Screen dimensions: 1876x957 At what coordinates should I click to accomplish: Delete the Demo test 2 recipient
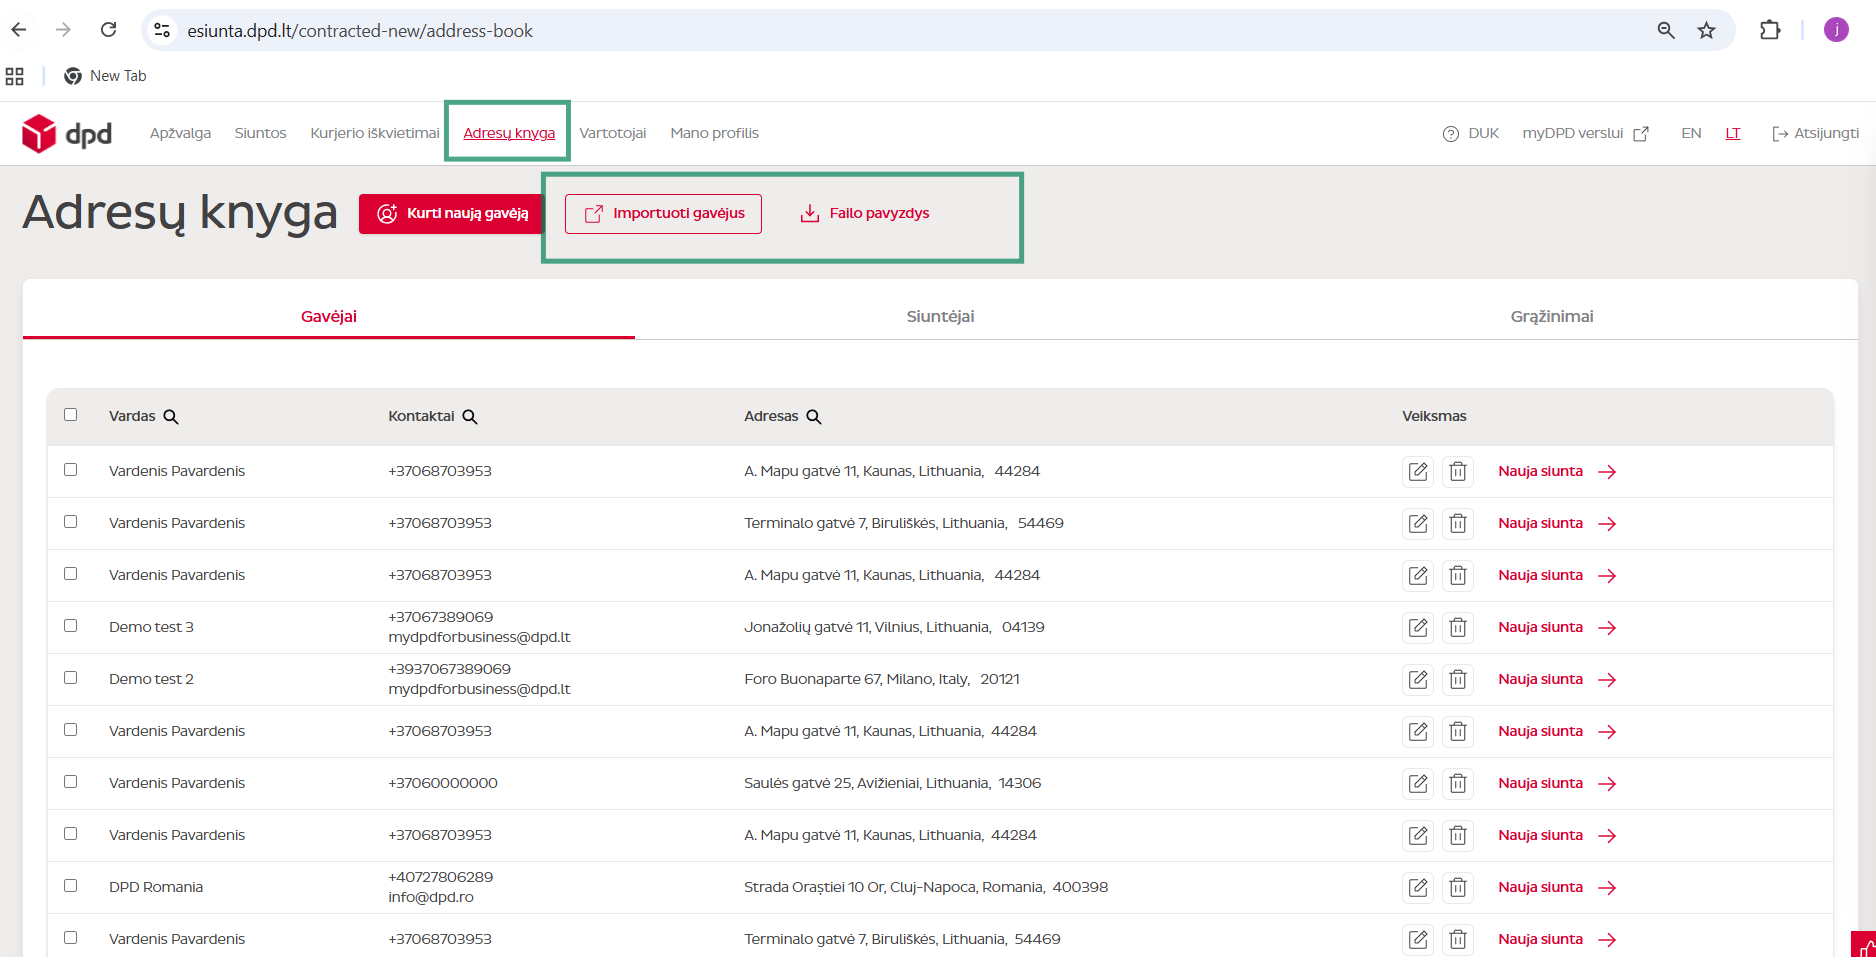(1458, 679)
